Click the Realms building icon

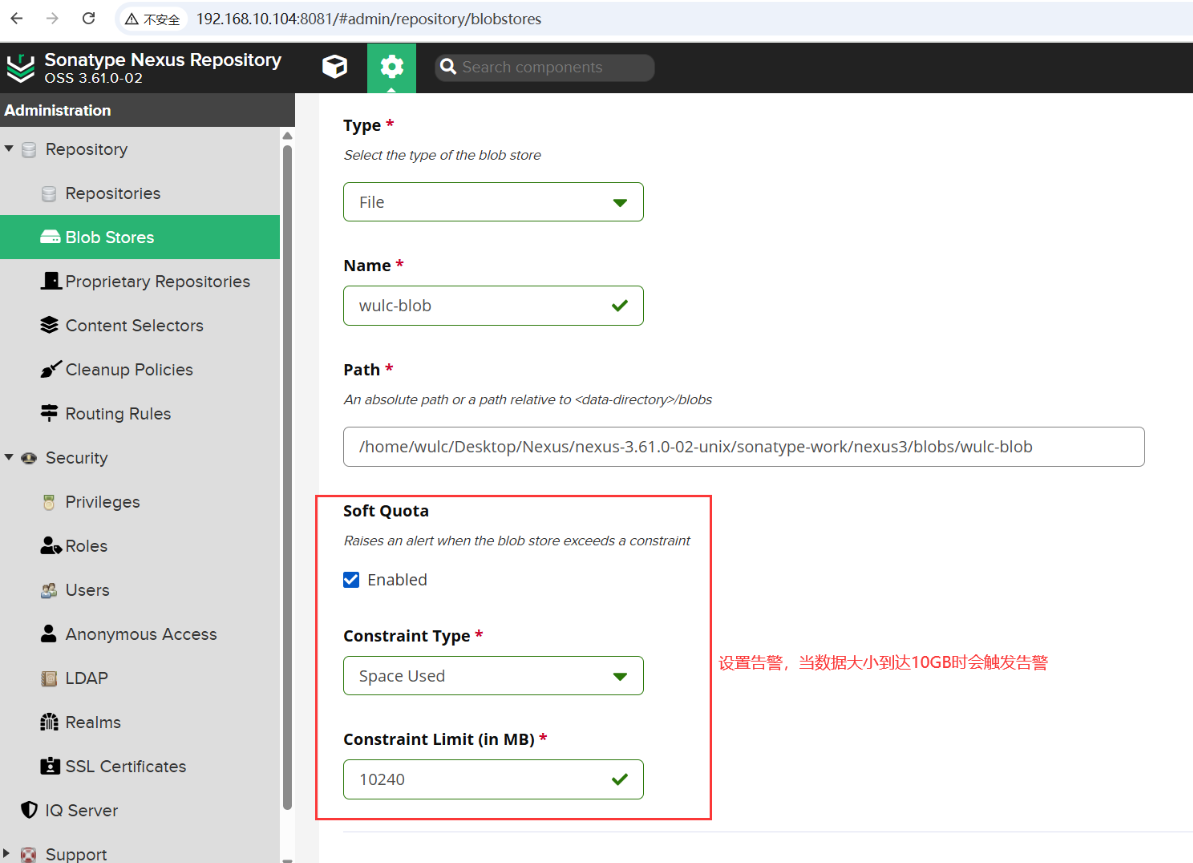[49, 721]
